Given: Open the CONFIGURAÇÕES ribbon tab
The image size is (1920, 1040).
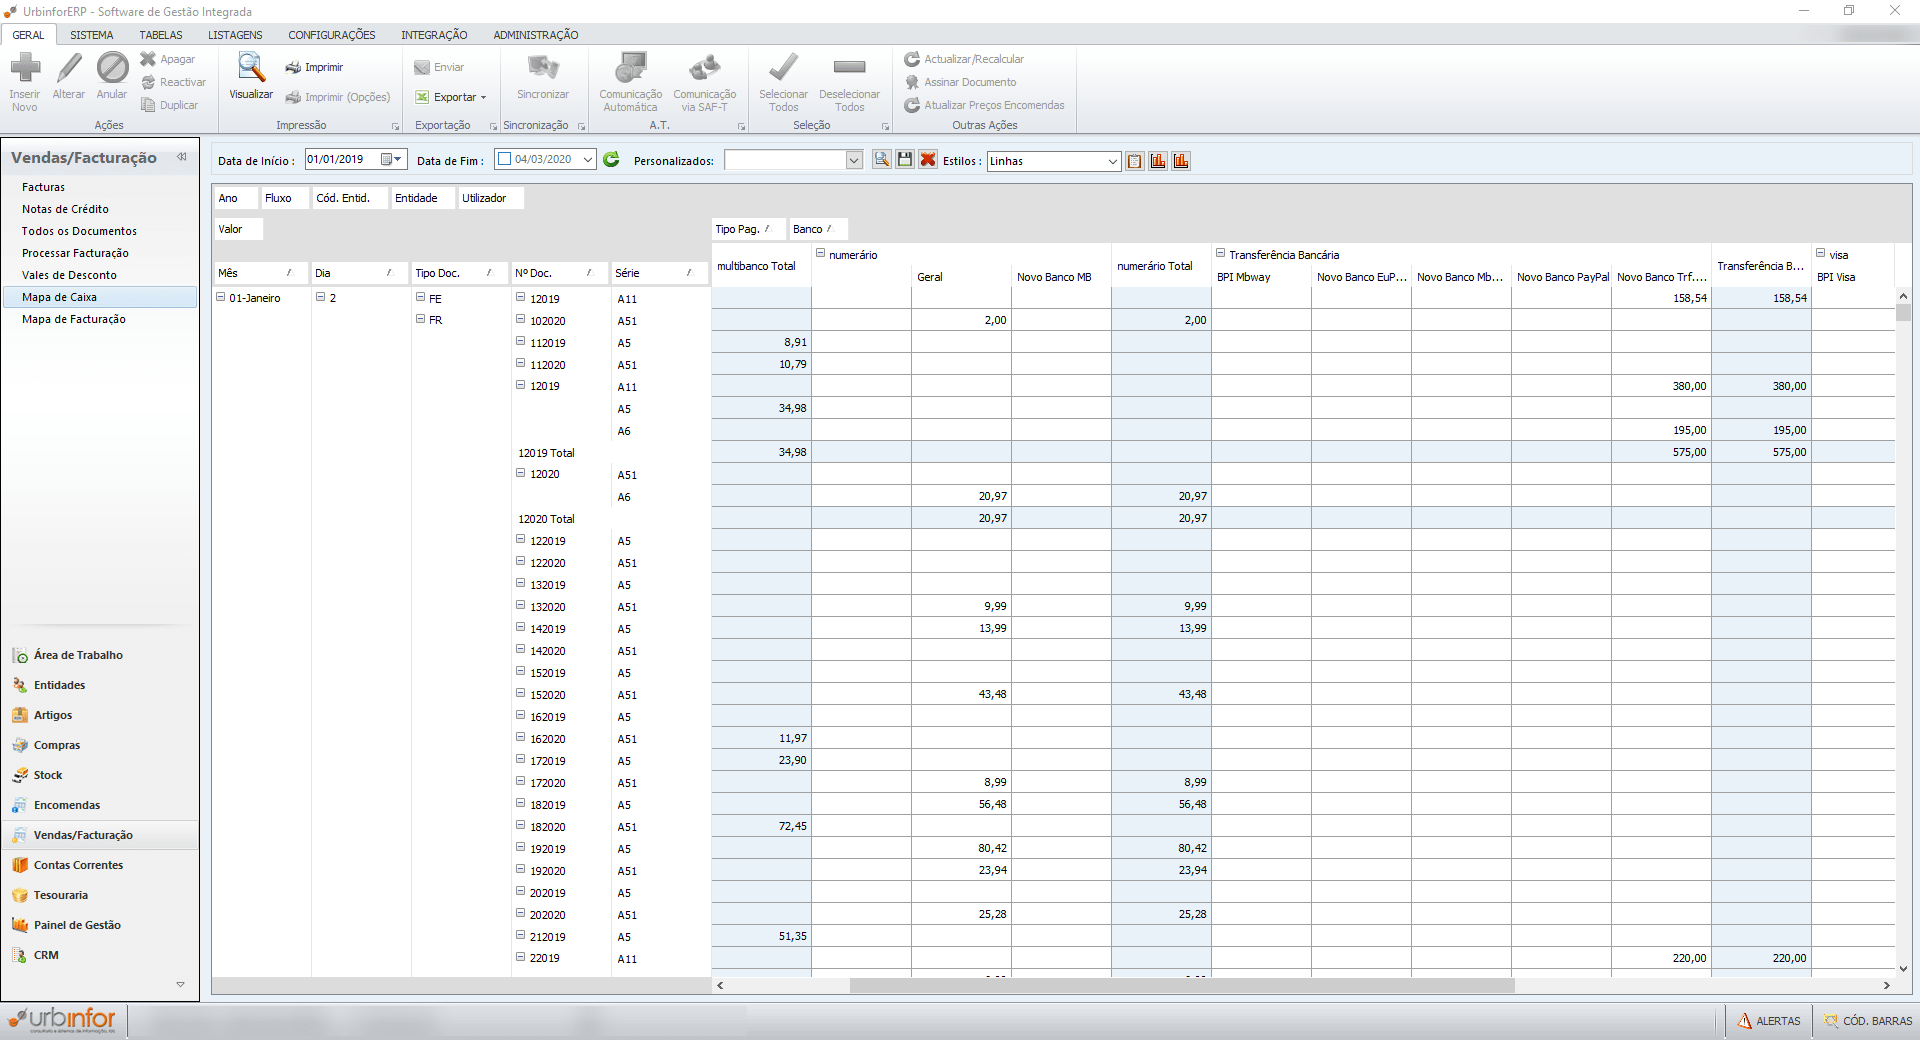Looking at the screenshot, I should coord(332,35).
